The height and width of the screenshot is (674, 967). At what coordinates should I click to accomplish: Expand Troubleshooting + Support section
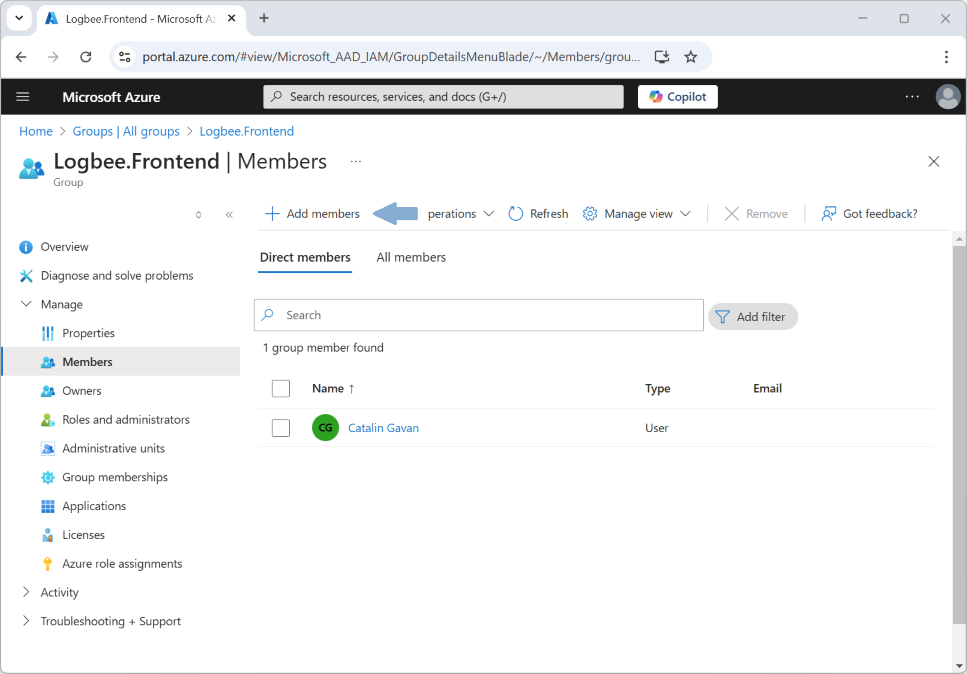[26, 621]
